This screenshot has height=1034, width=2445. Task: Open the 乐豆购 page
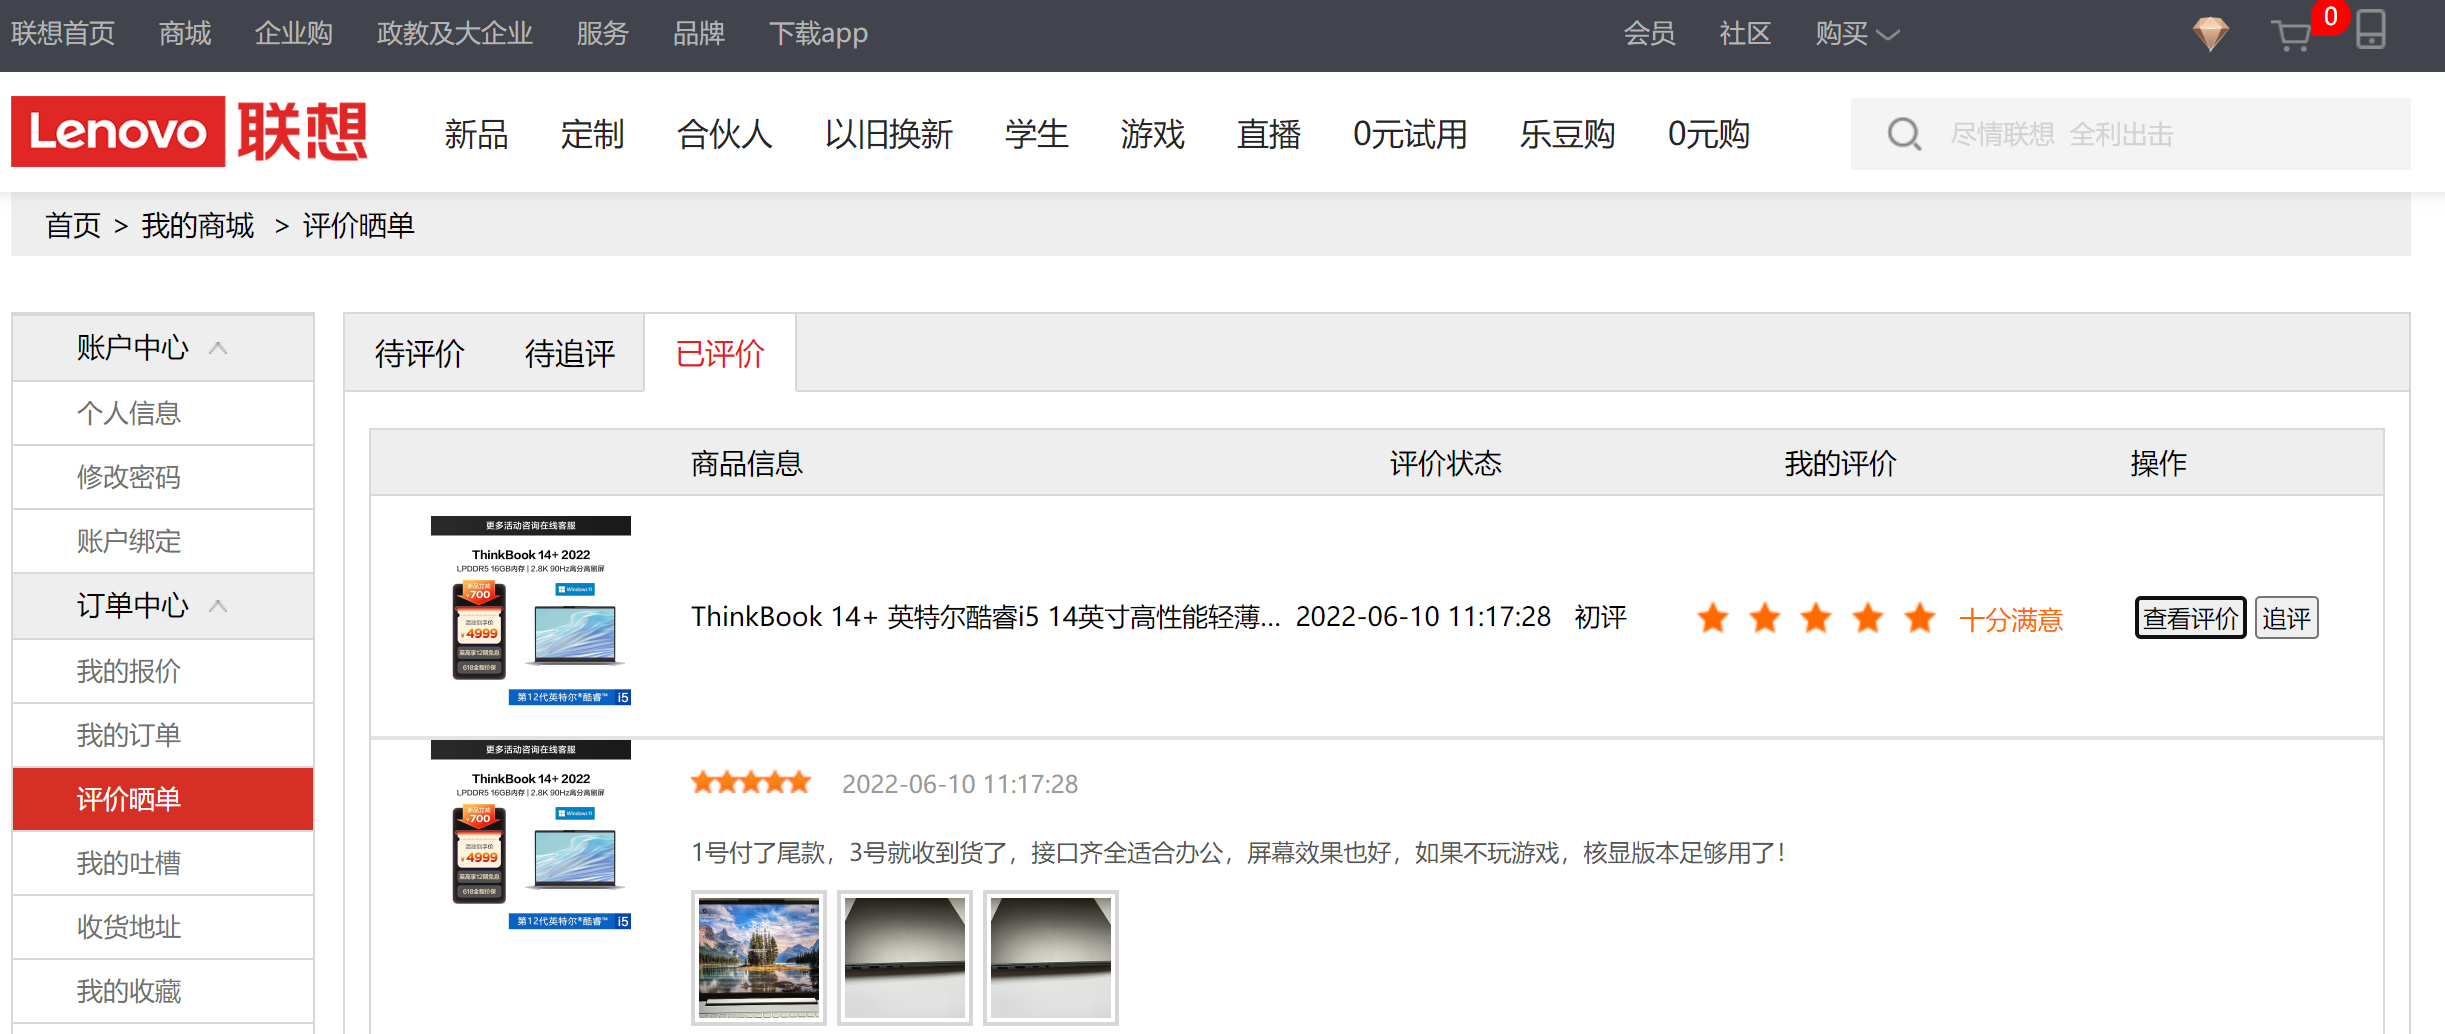[x=1567, y=134]
